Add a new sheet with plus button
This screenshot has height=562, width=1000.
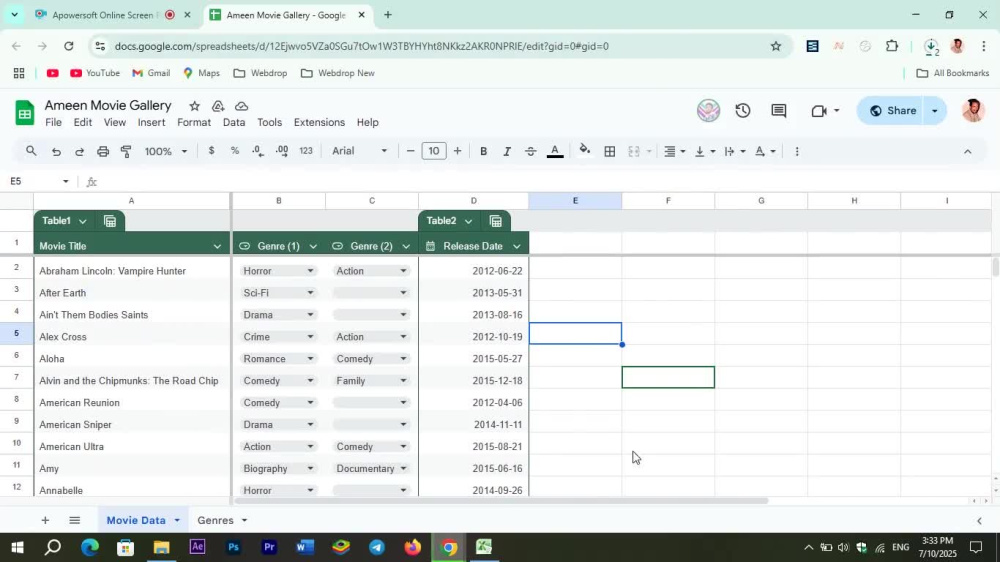[x=45, y=521]
